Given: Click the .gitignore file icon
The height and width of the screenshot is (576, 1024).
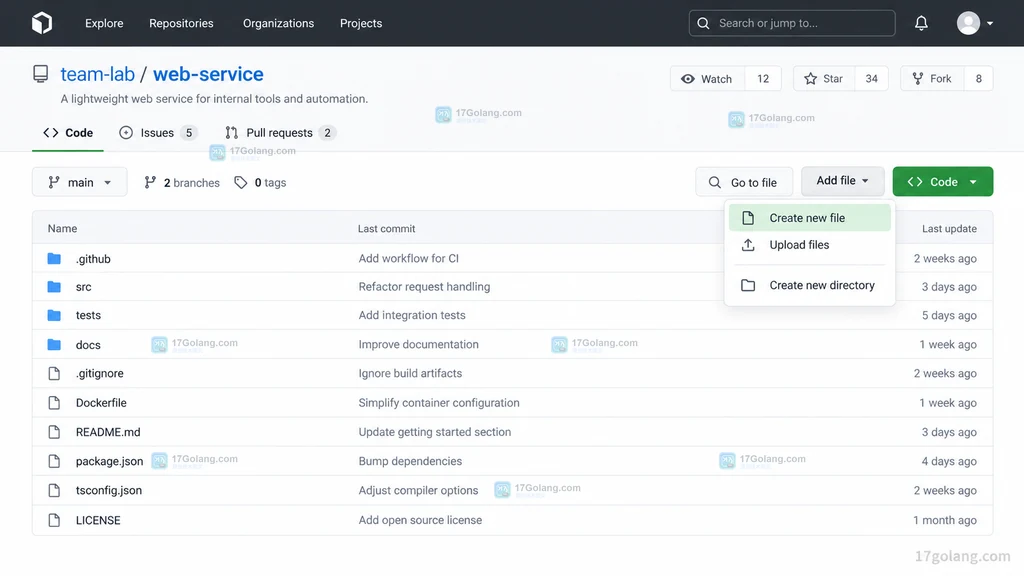Looking at the screenshot, I should pos(54,374).
